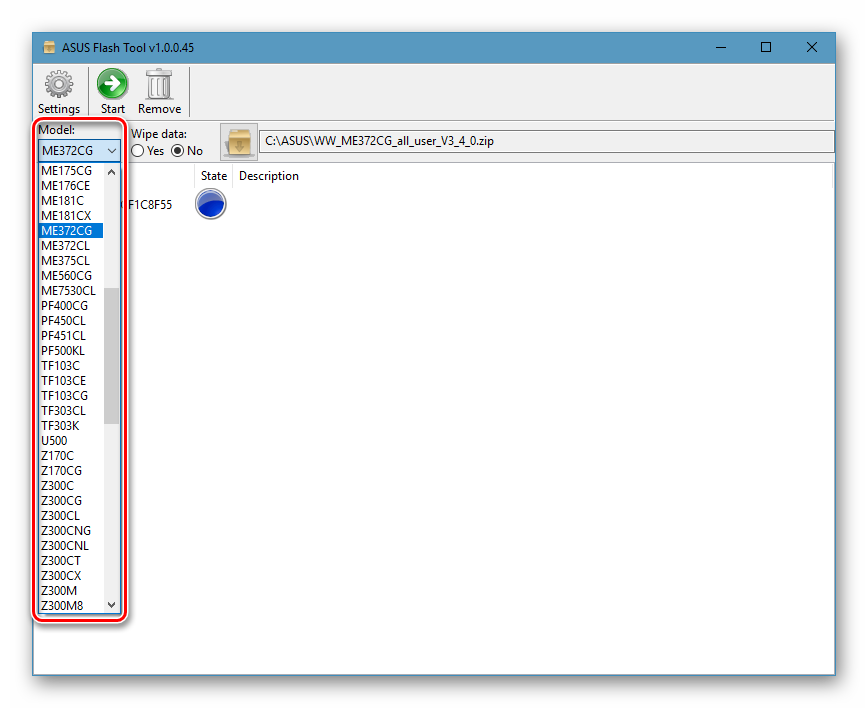Select TF303K model entry
This screenshot has width=868, height=708.
71,425
